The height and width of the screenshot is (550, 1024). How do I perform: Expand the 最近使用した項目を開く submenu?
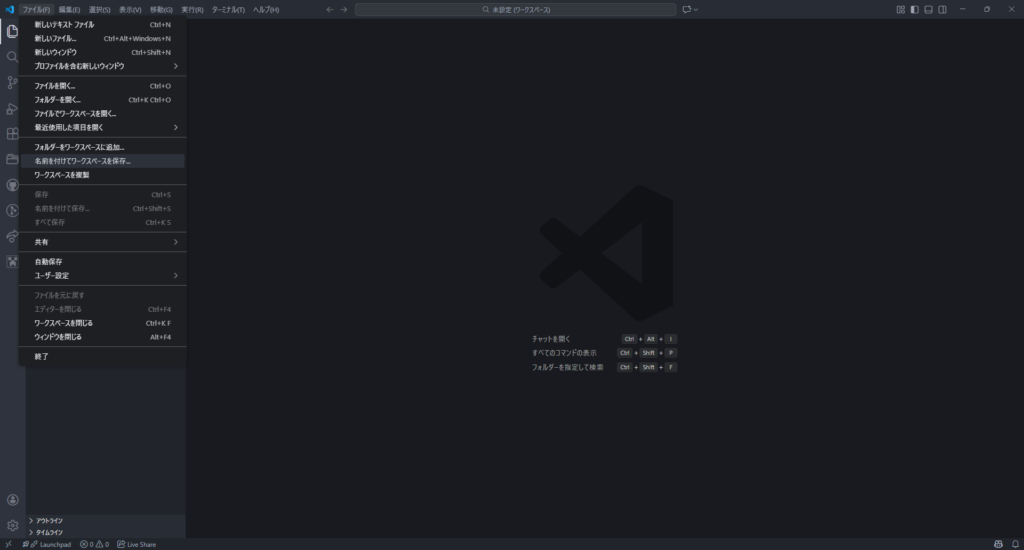pos(102,127)
